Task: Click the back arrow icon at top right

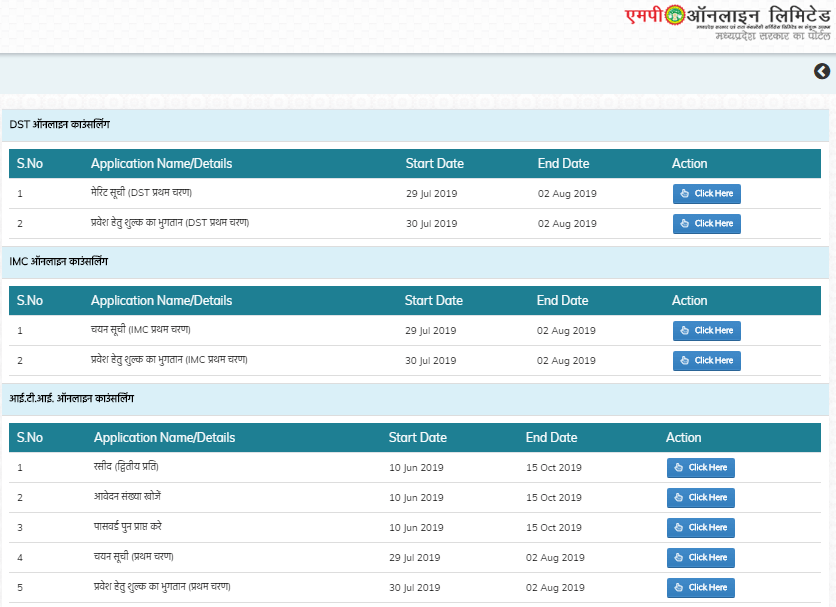Action: (822, 71)
